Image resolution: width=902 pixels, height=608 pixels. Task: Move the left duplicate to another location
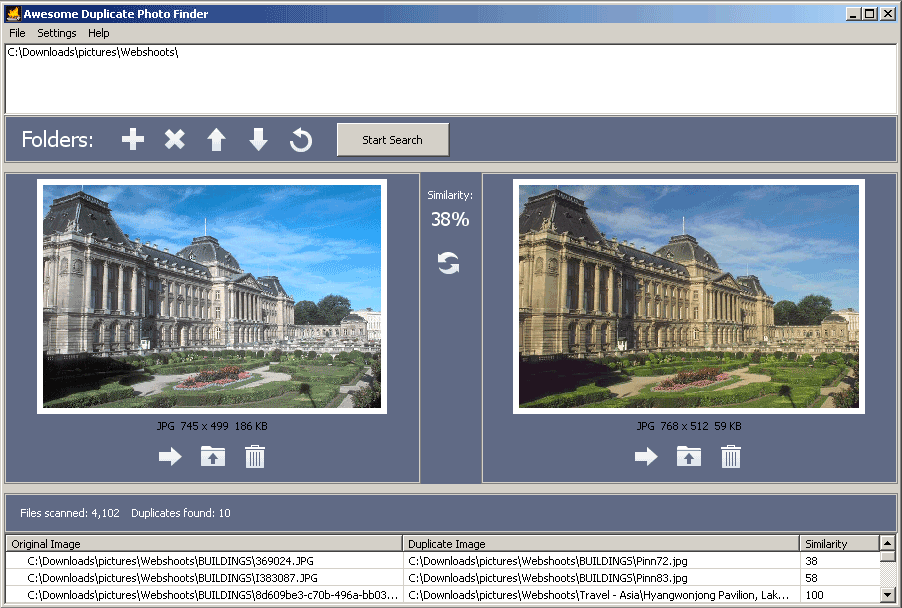click(171, 456)
